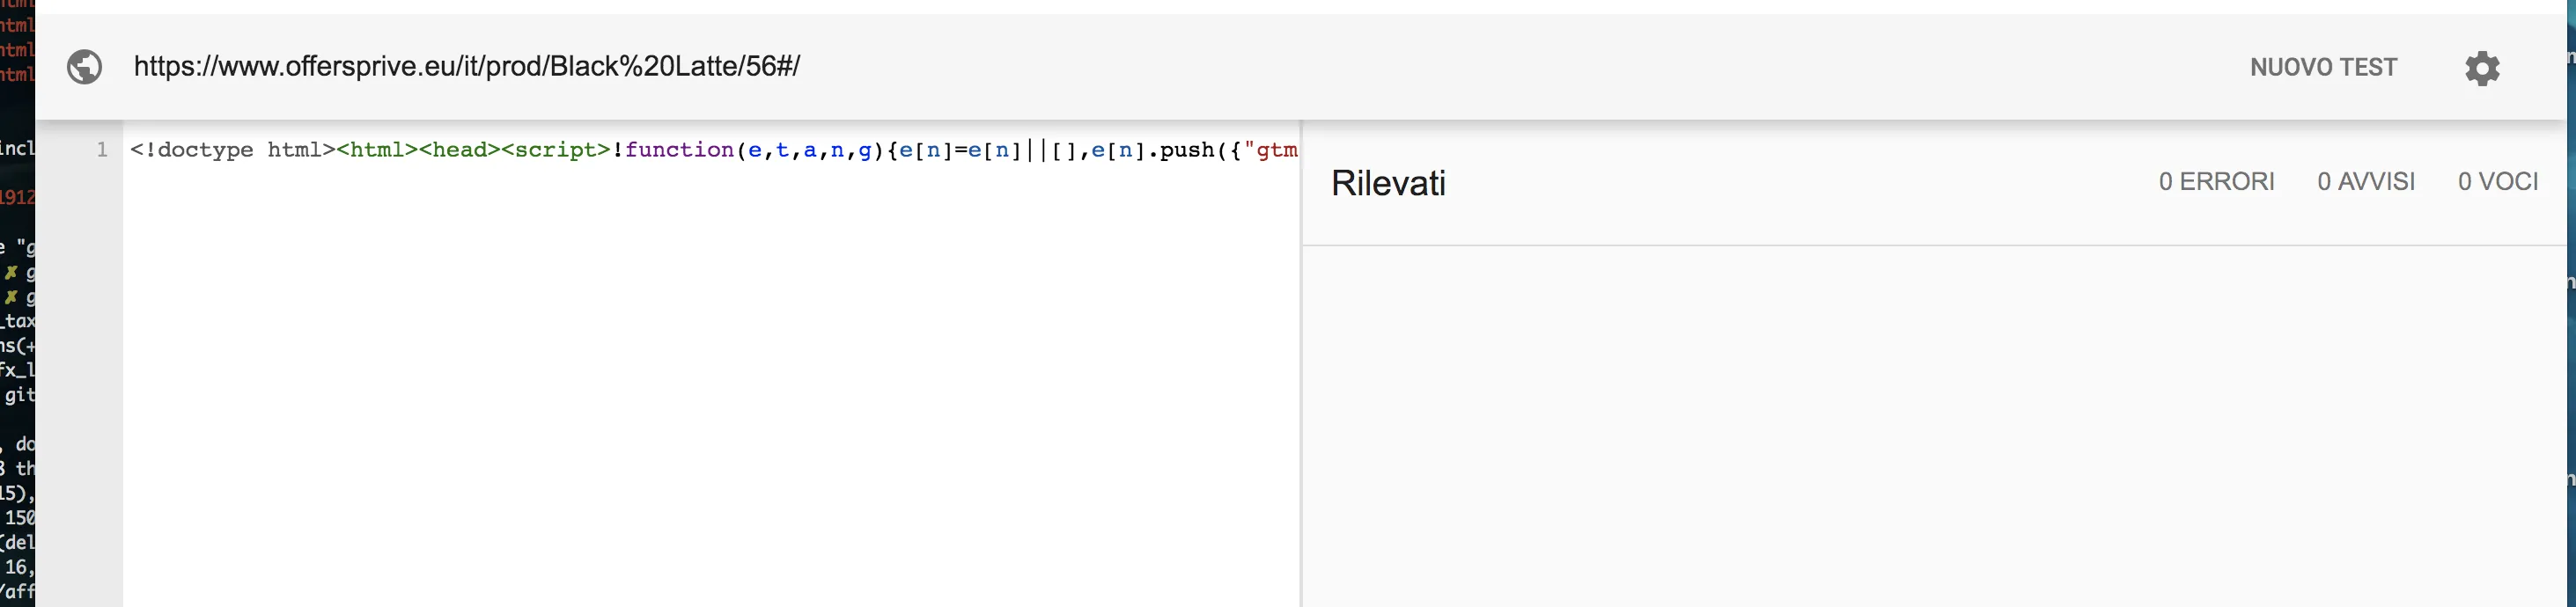Screen dimensions: 2576x607
Task: Open settings via the gear icon
Action: click(2482, 68)
